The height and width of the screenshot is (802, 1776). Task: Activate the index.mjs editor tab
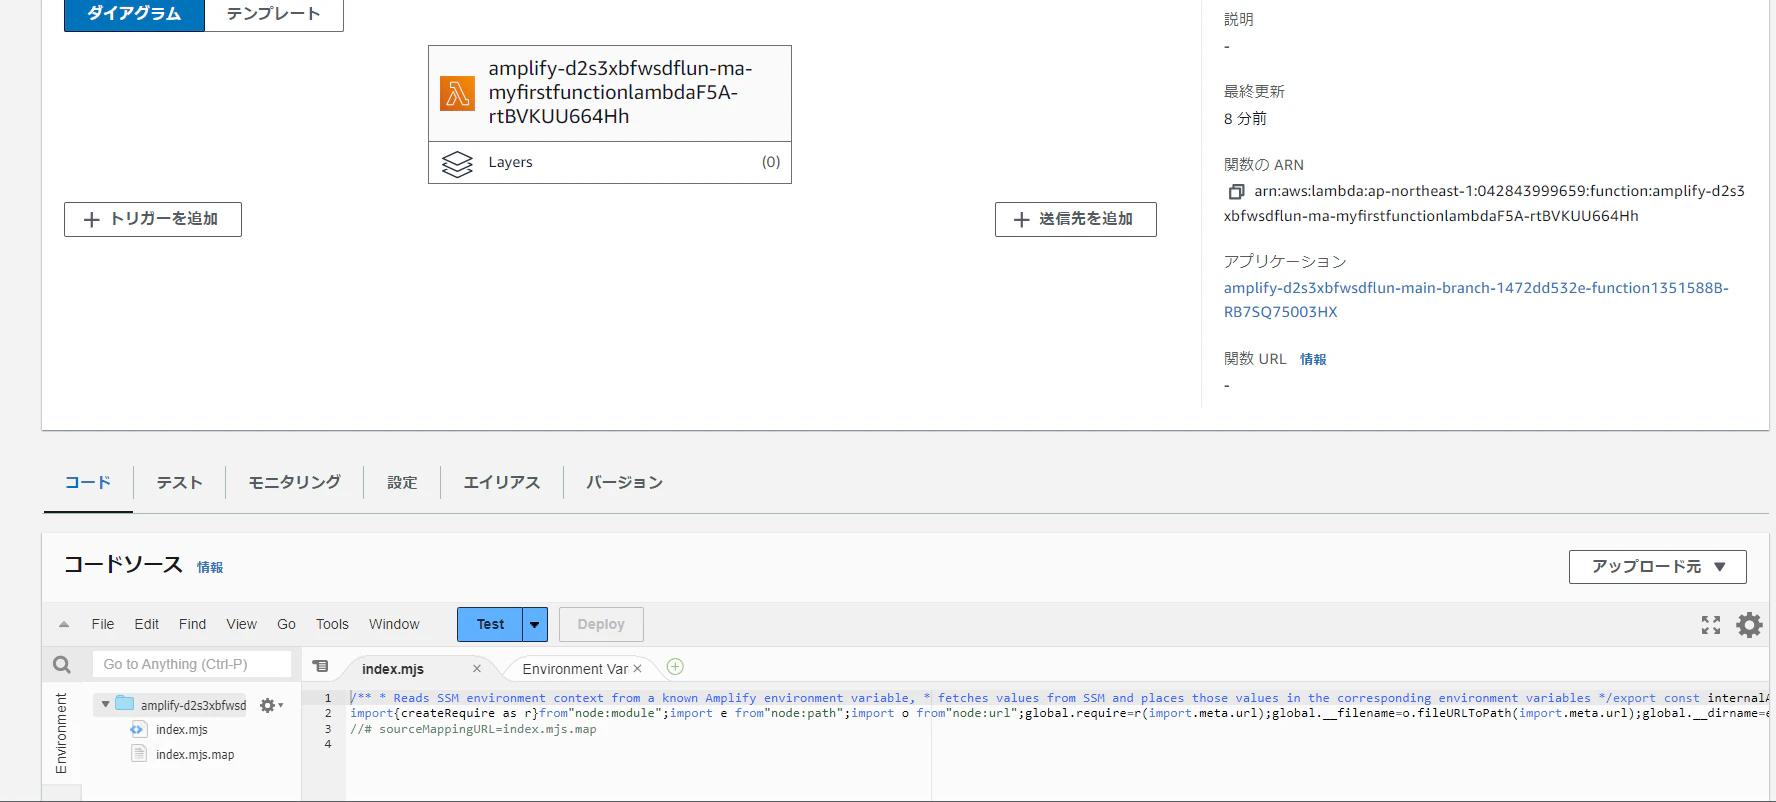tap(393, 669)
